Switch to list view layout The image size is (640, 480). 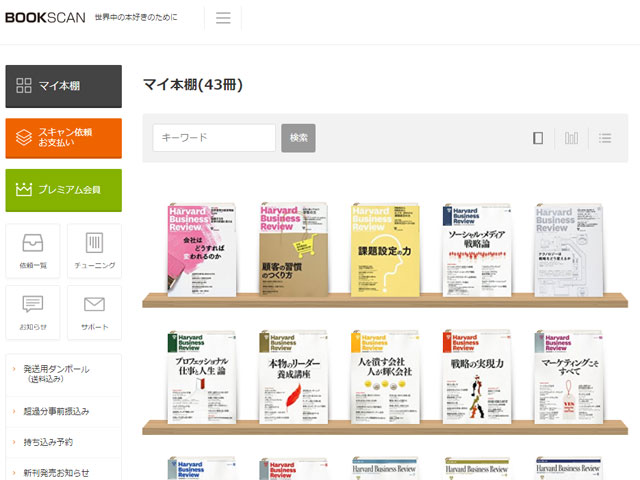605,138
